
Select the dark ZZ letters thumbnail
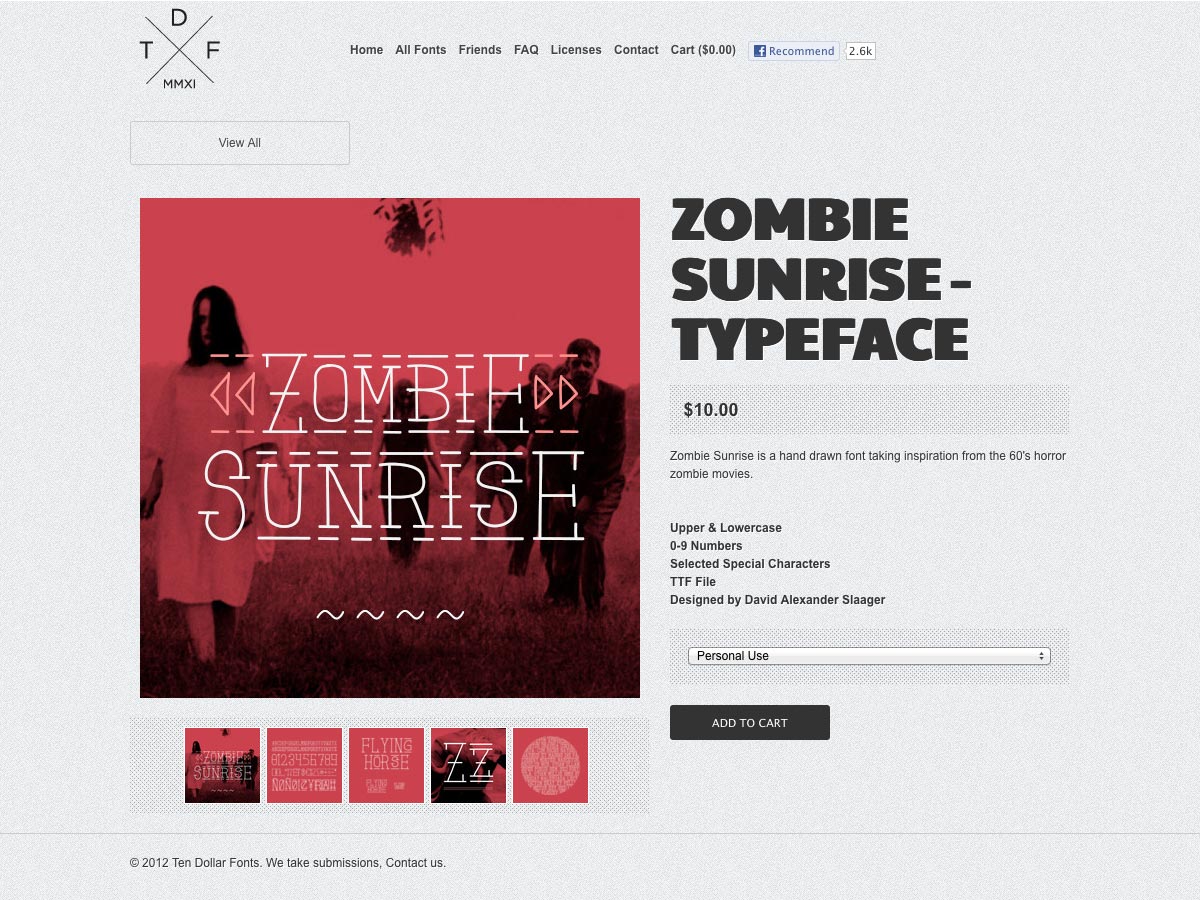point(468,765)
